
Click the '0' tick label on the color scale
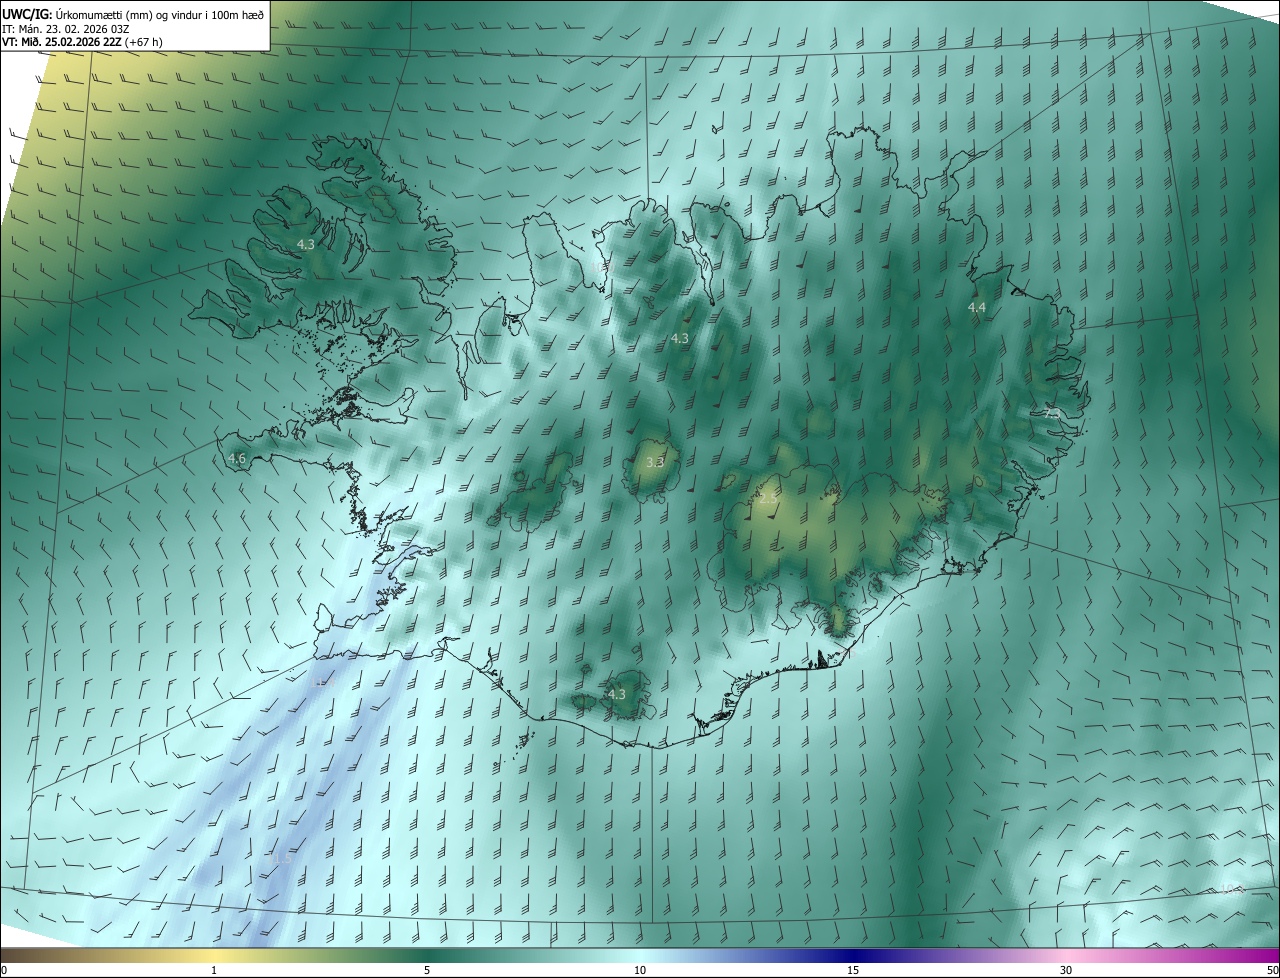coord(4,971)
